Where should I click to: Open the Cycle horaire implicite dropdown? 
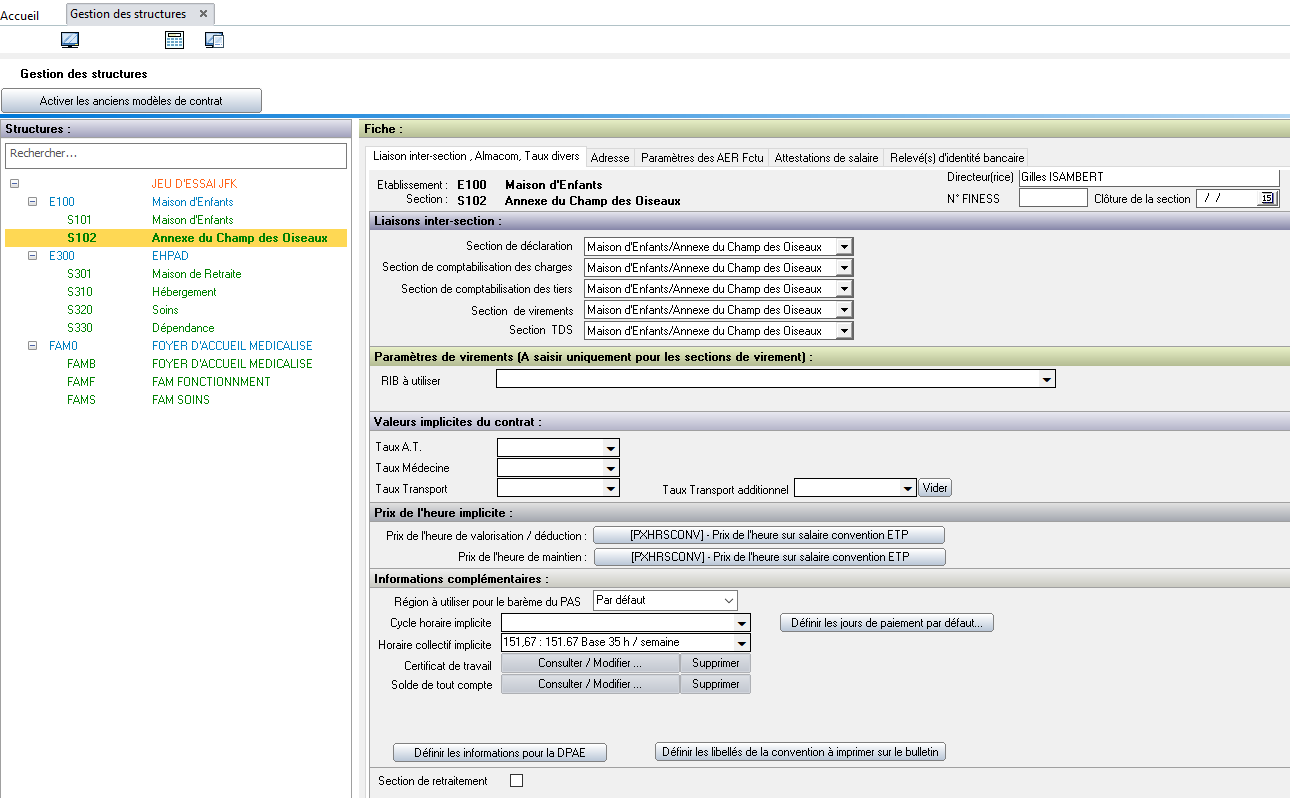[742, 623]
